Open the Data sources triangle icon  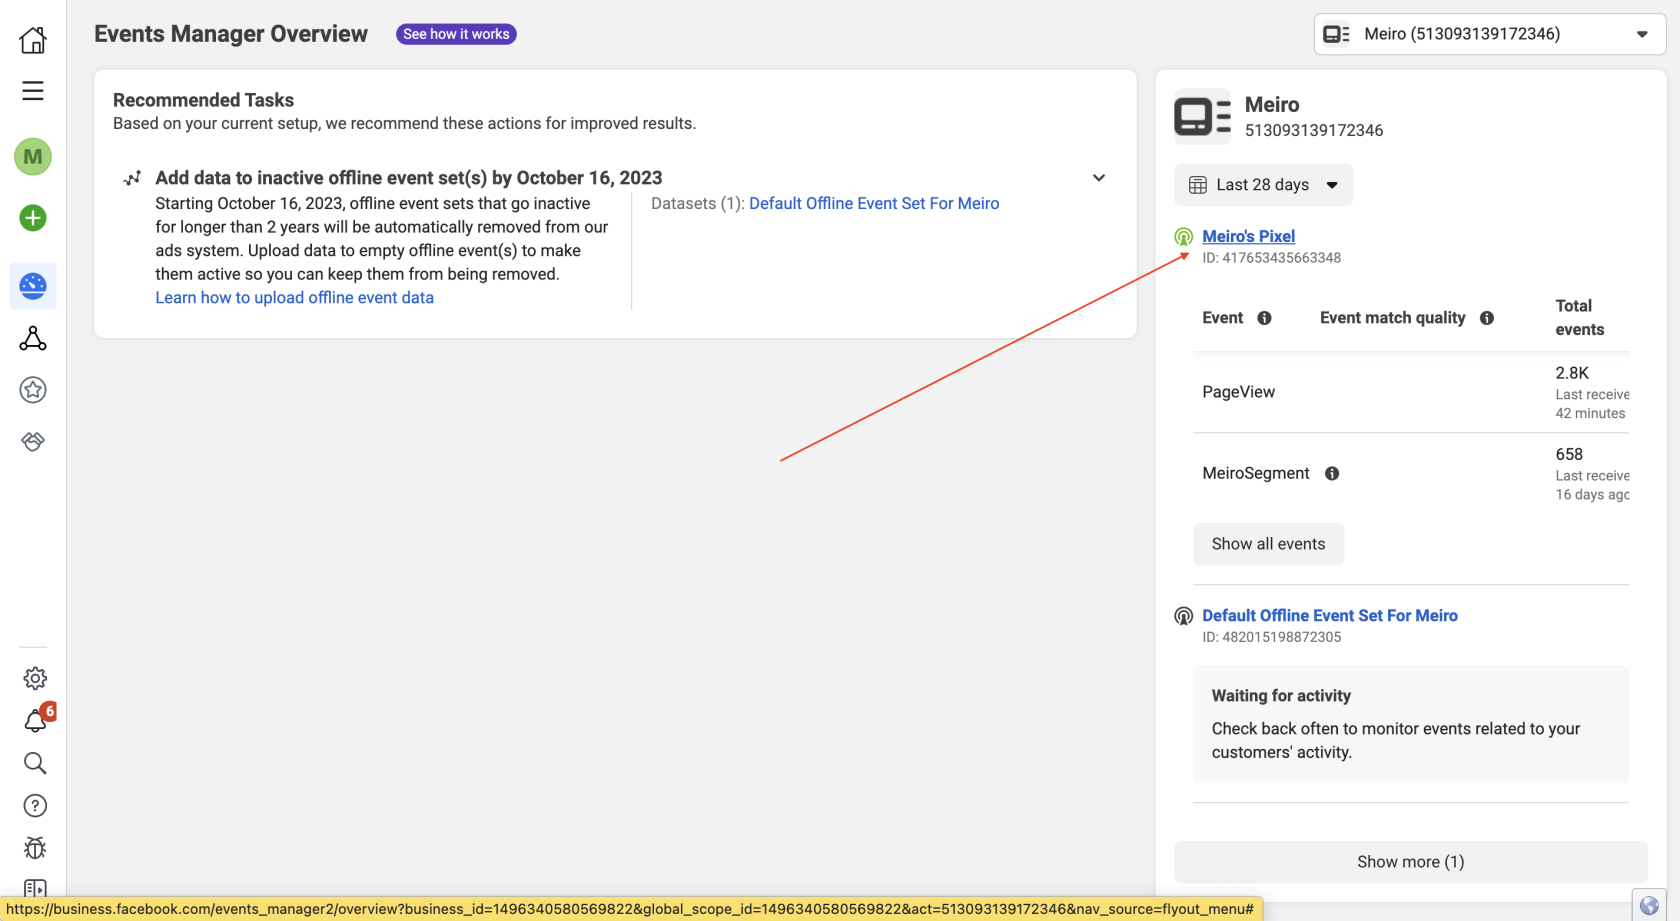pyautogui.click(x=33, y=339)
